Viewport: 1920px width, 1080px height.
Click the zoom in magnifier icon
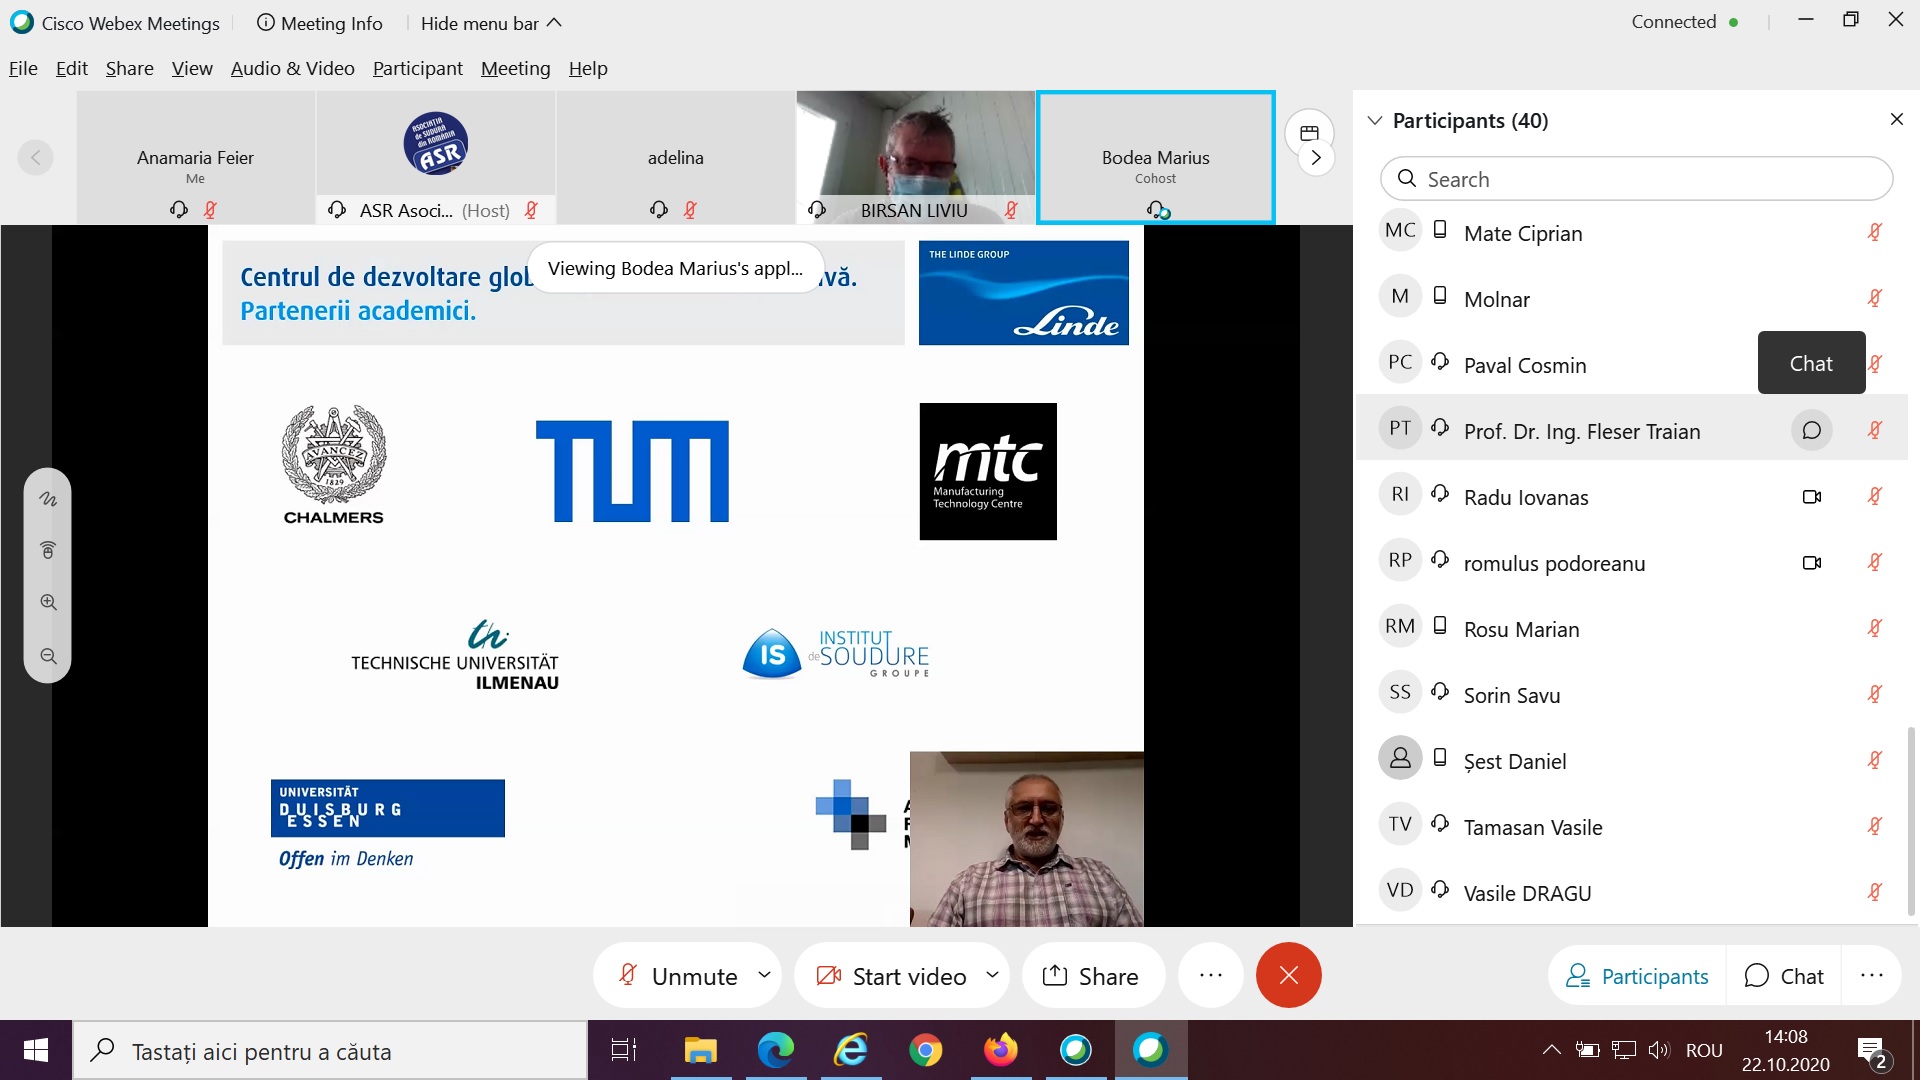tap(48, 602)
